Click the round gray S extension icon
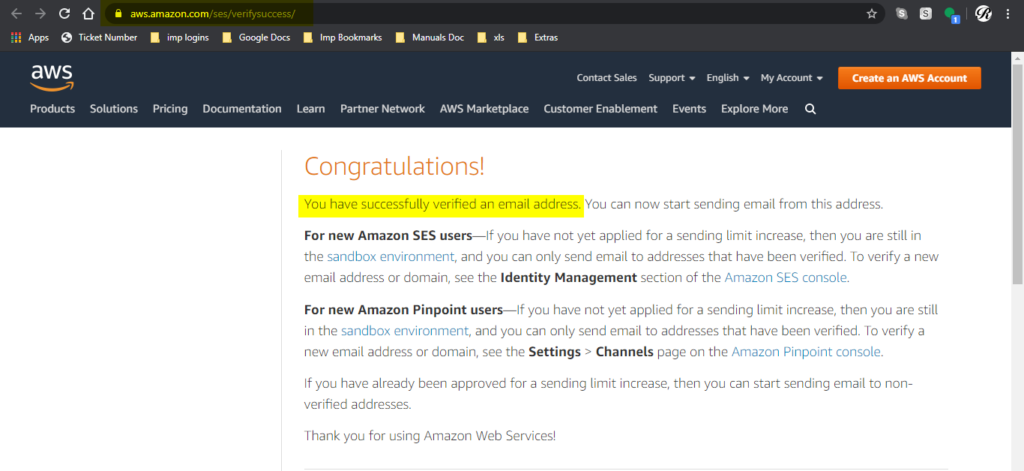The height and width of the screenshot is (471, 1024). click(x=902, y=13)
